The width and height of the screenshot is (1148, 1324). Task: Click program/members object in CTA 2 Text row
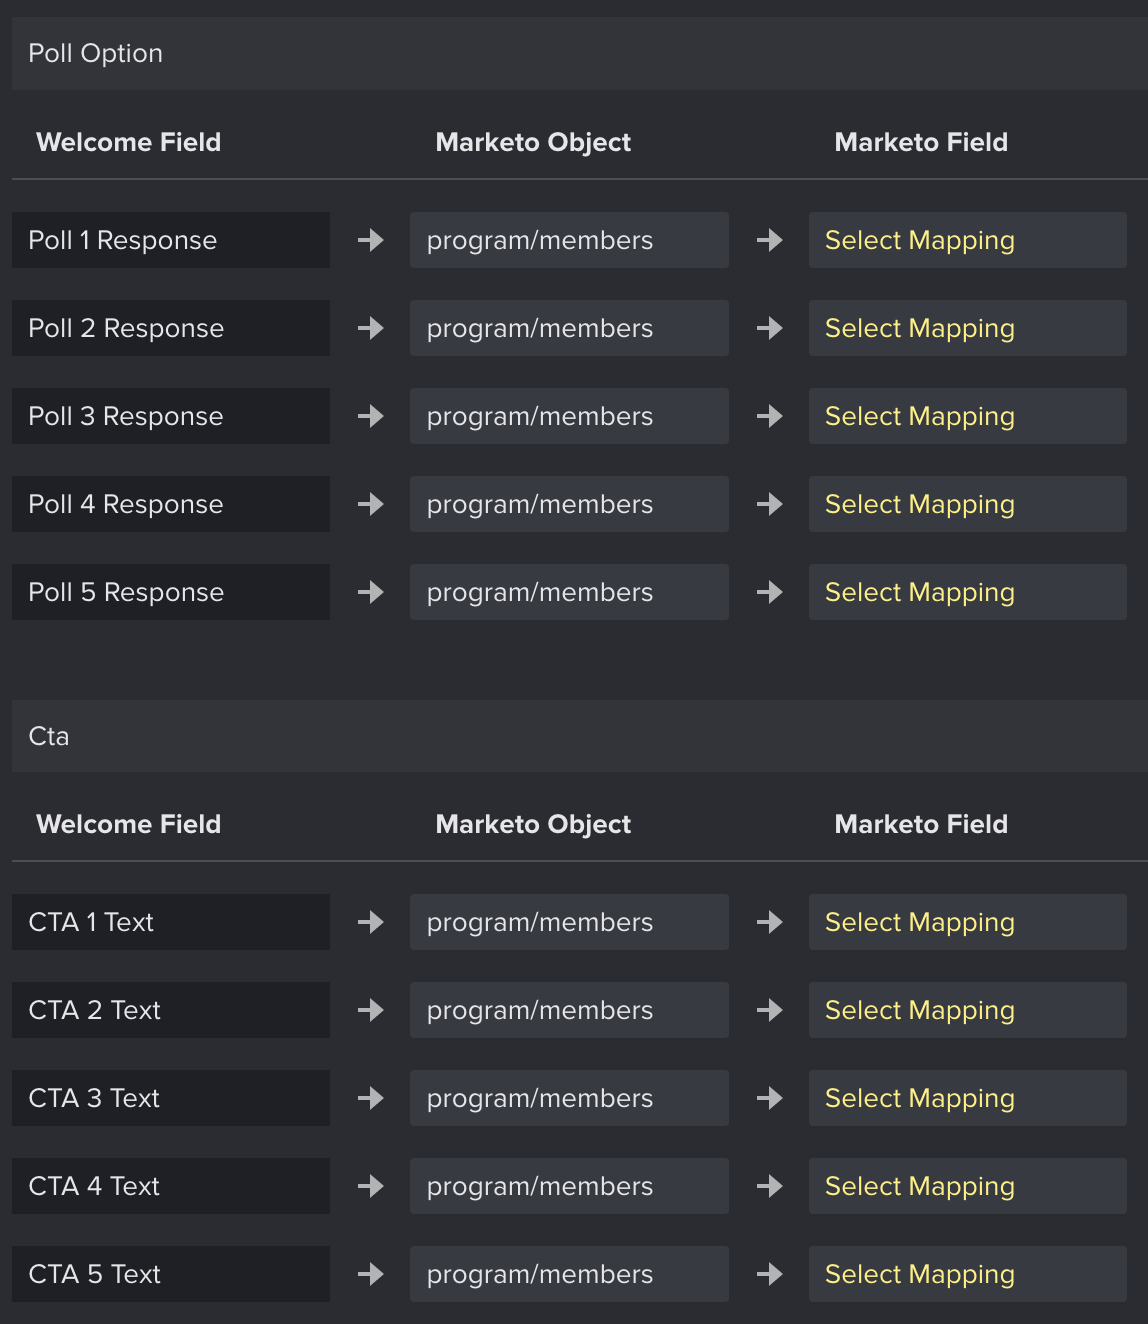tap(569, 1010)
